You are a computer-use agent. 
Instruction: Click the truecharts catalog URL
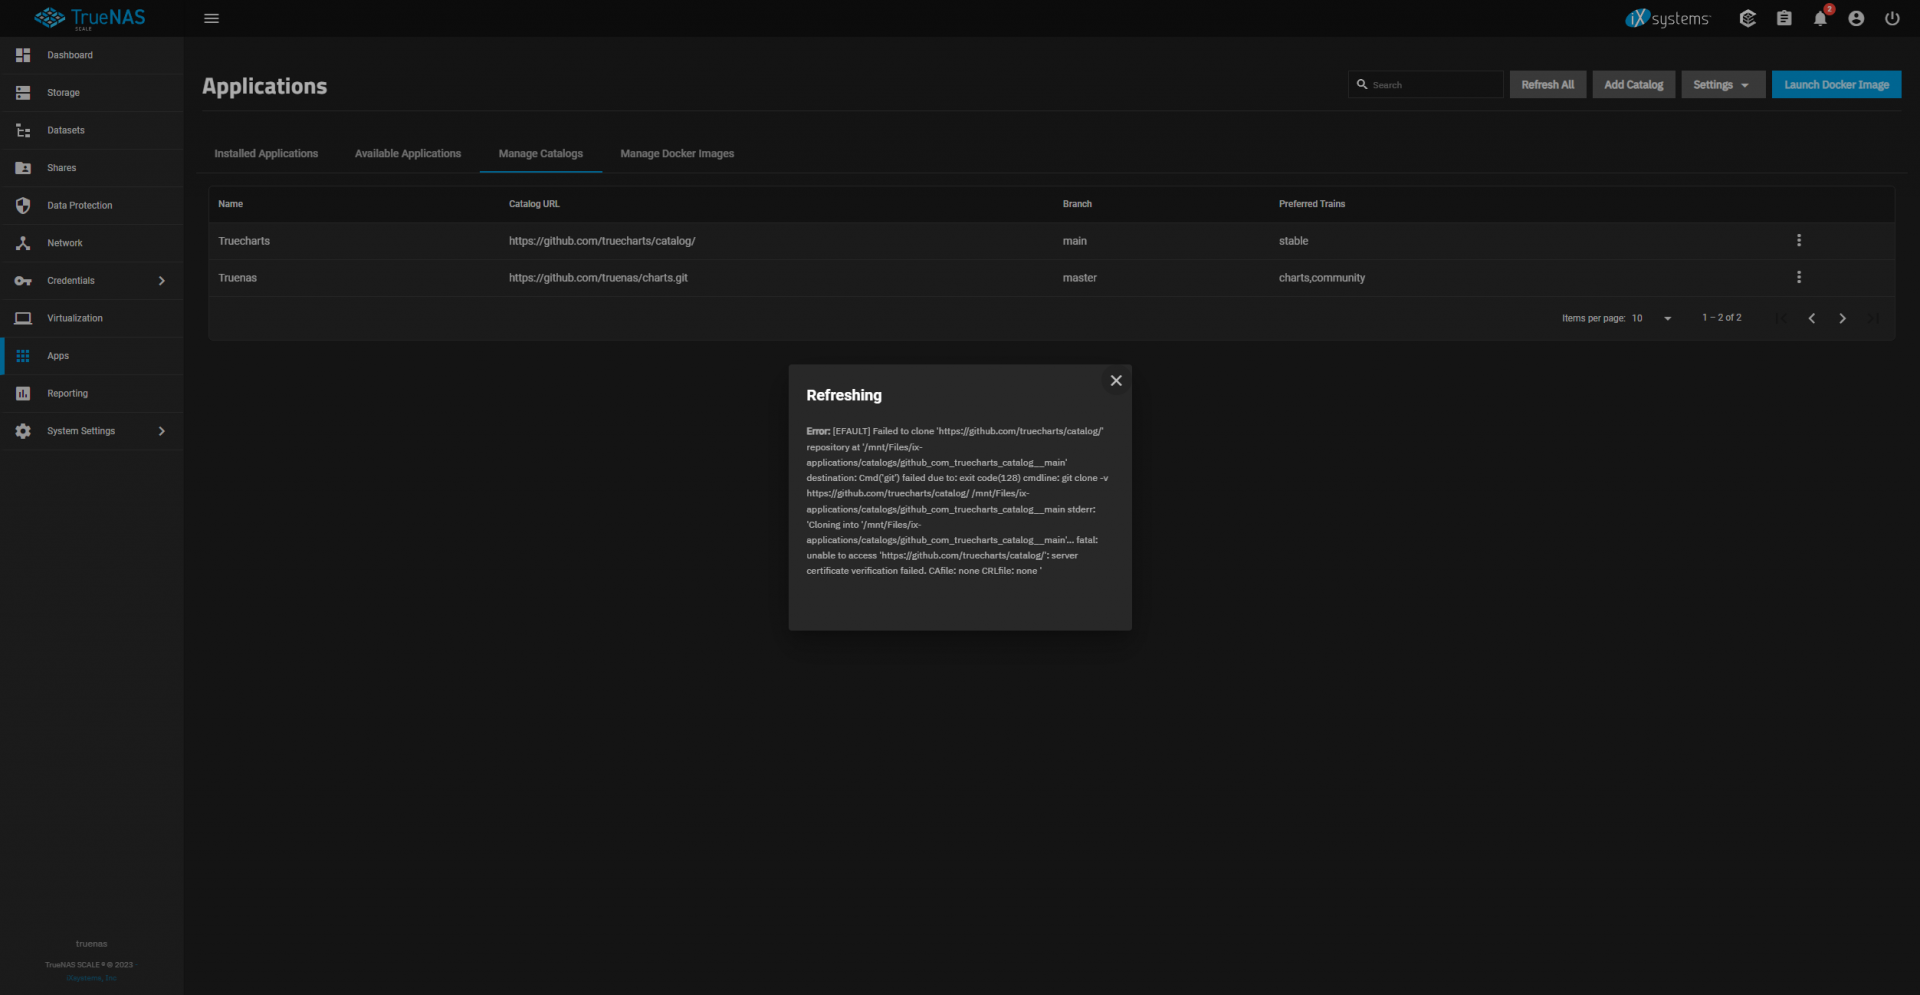point(602,241)
